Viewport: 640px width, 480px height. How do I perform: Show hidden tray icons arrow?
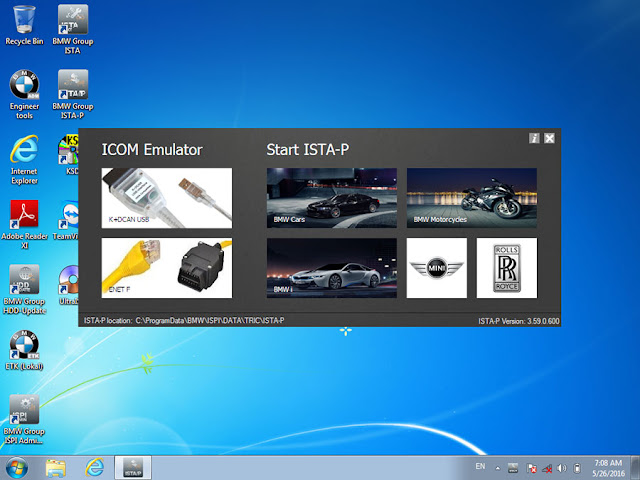(498, 468)
